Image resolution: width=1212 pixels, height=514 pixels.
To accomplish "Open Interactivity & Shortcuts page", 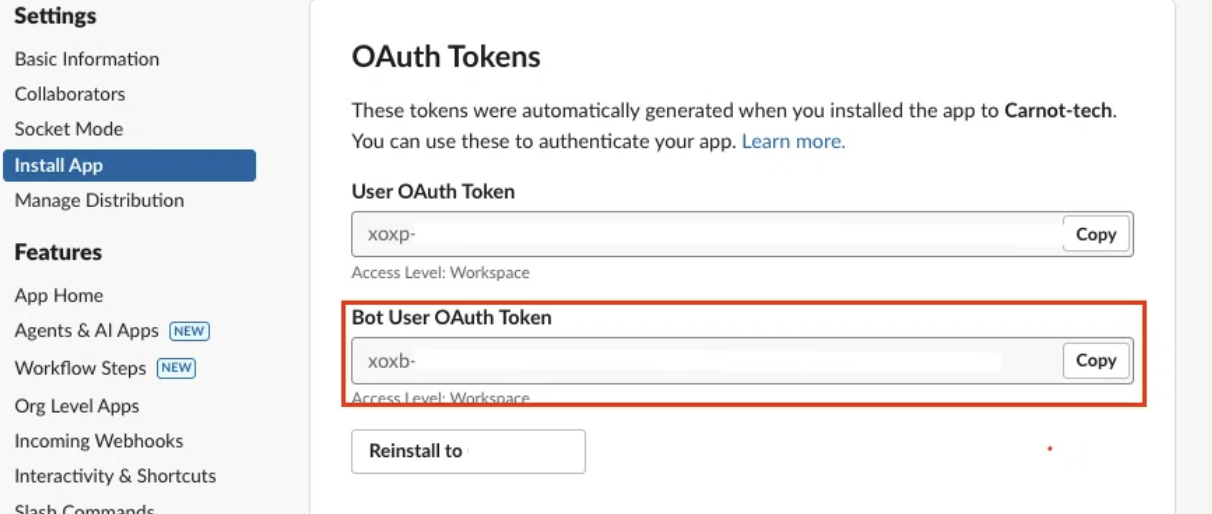I will (x=115, y=476).
